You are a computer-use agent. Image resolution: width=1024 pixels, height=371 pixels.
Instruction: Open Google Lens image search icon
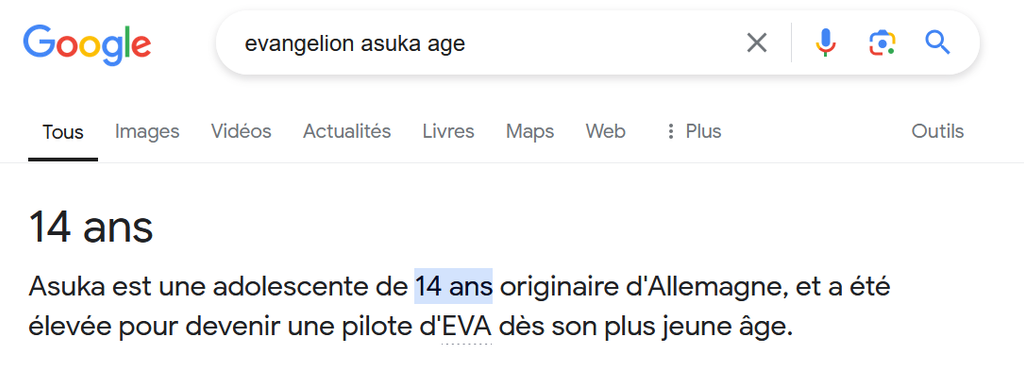click(882, 43)
